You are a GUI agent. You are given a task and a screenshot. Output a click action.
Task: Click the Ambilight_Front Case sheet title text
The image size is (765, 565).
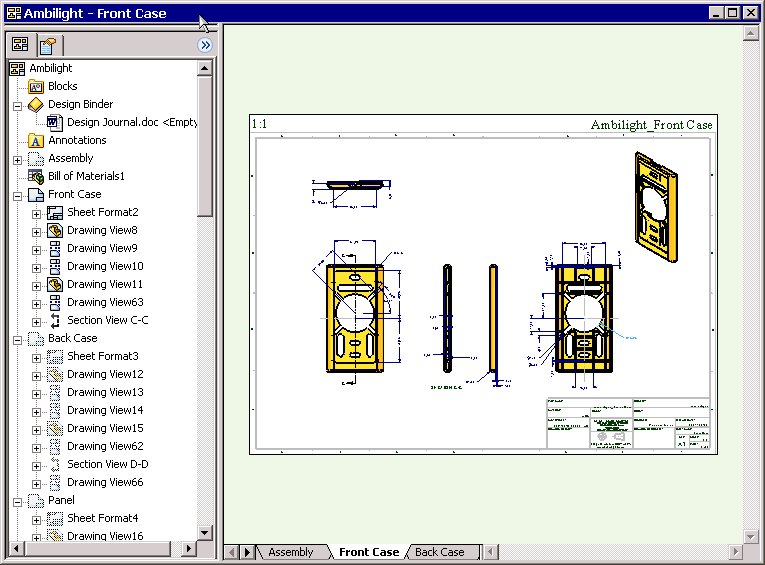(651, 125)
